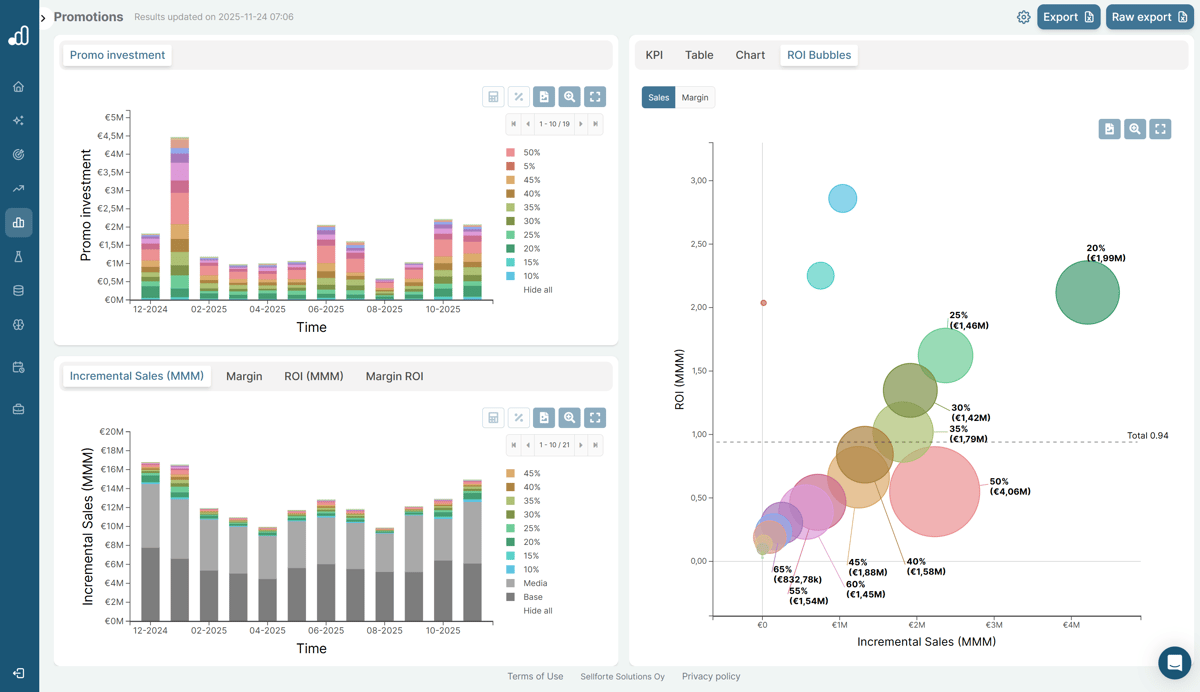Click the log out icon in sidebar
The width and height of the screenshot is (1200, 692).
(18, 673)
